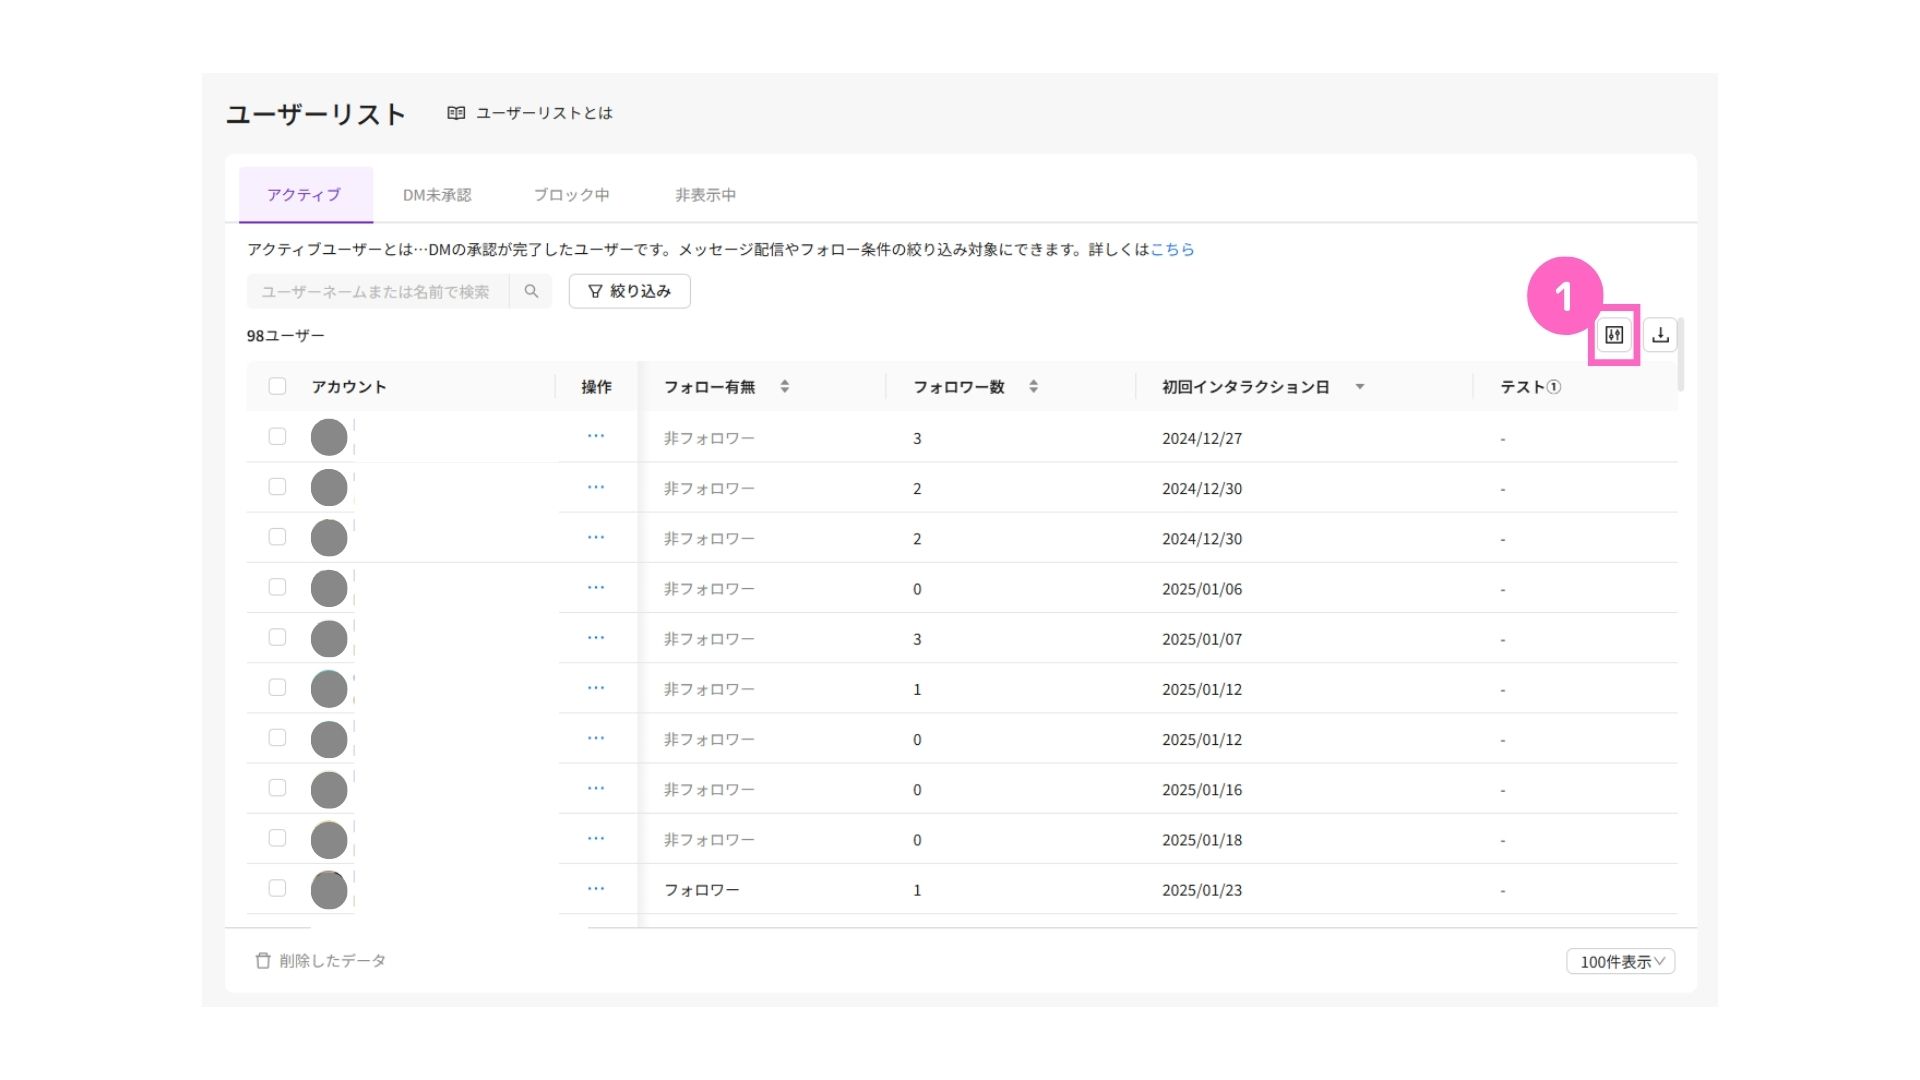Screen dimensions: 1920x1080
Task: Check the checkbox for the 2025/01/06 row
Action: point(277,587)
